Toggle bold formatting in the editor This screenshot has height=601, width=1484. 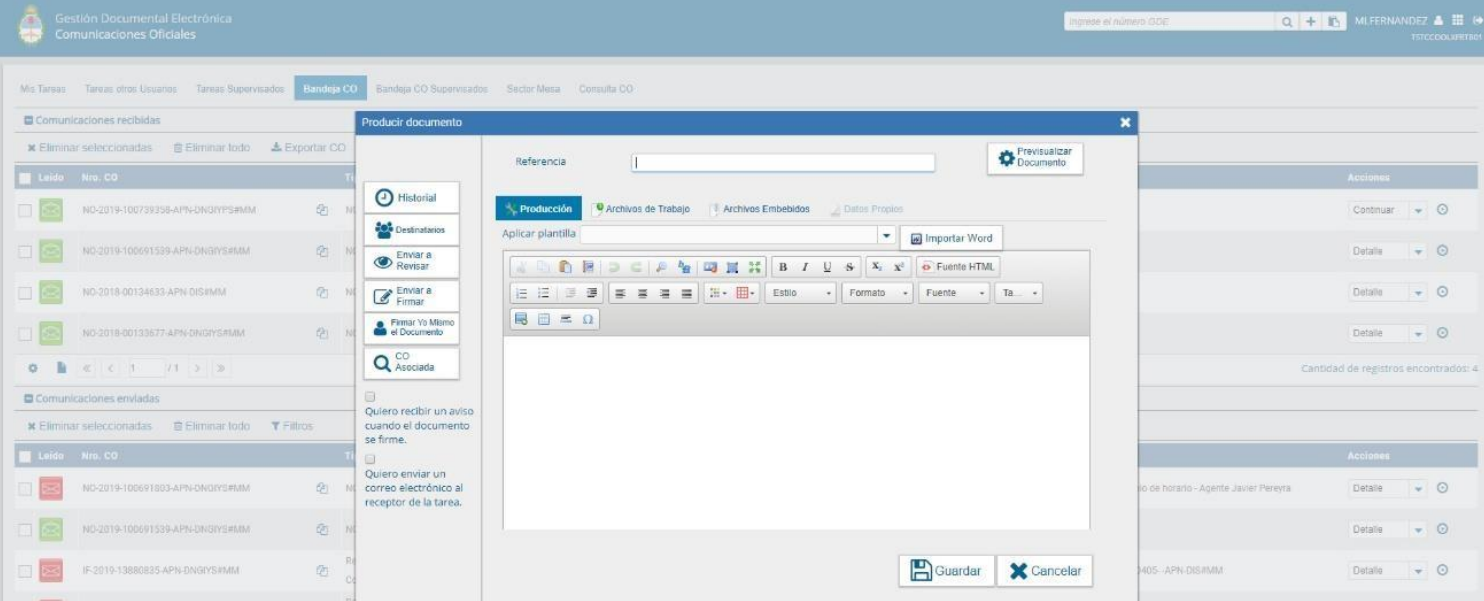click(x=783, y=267)
